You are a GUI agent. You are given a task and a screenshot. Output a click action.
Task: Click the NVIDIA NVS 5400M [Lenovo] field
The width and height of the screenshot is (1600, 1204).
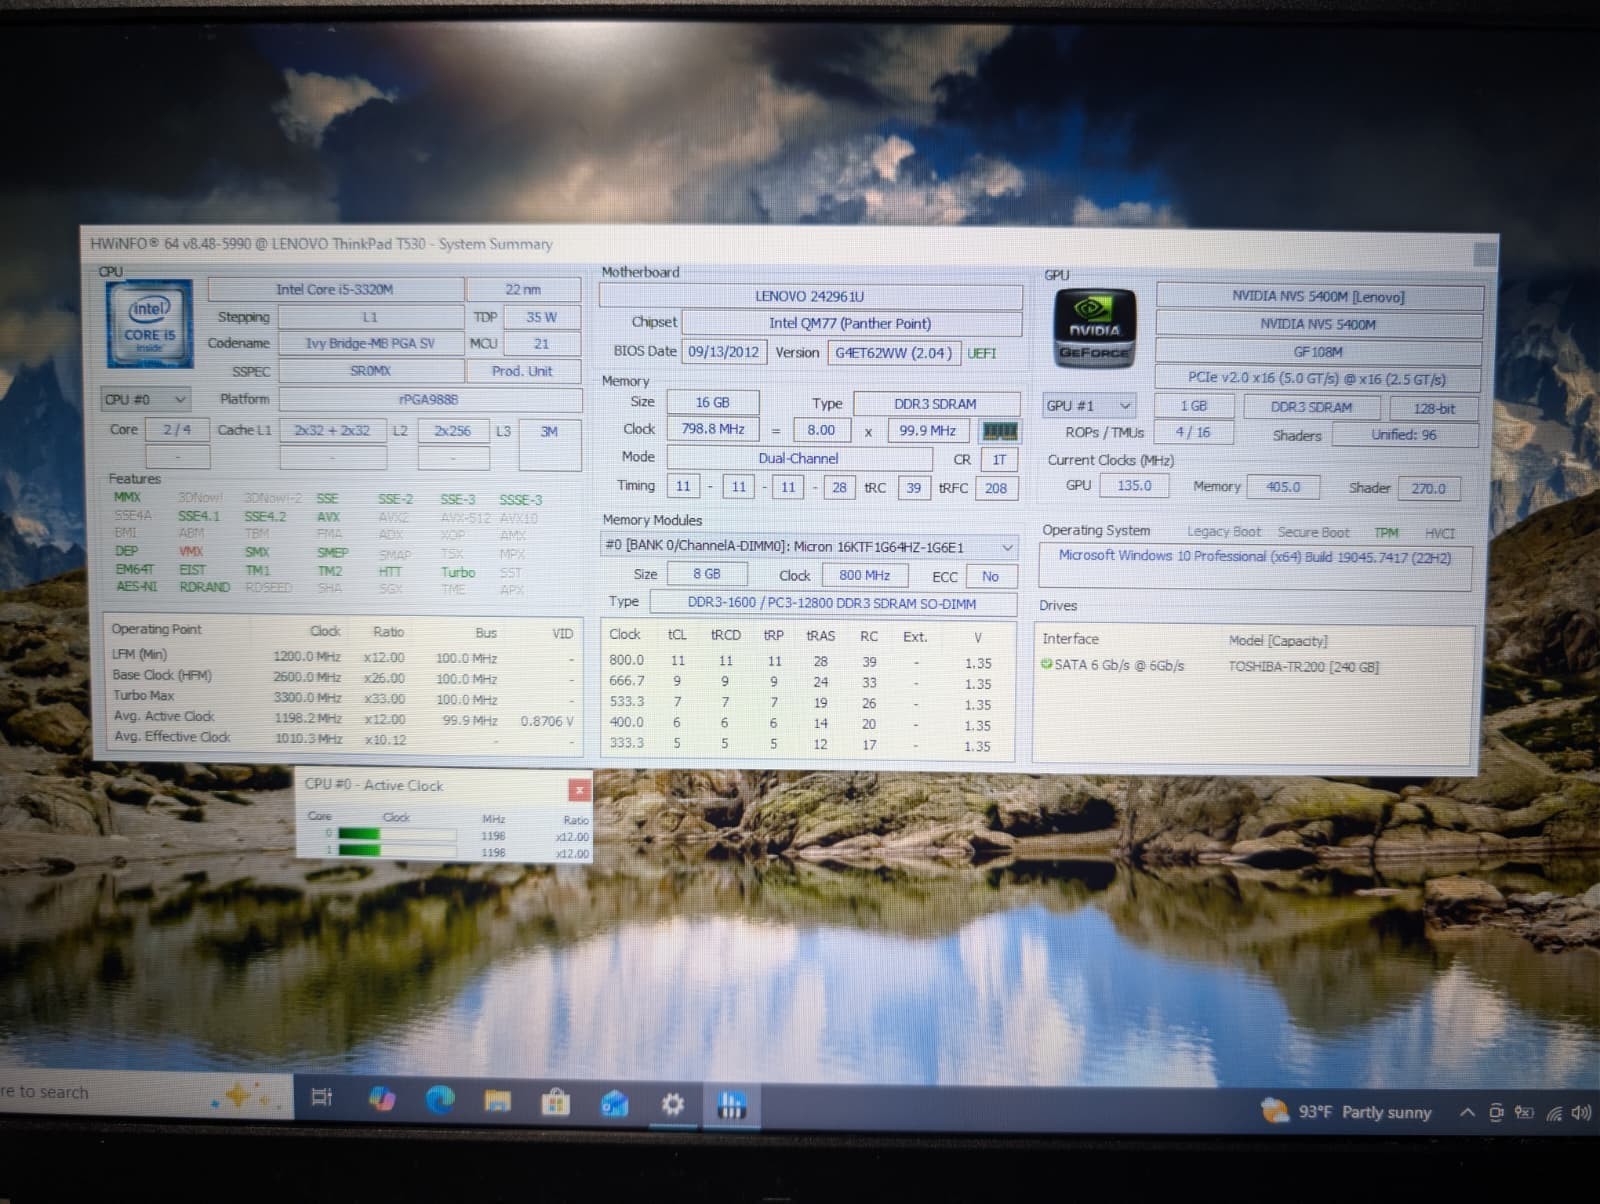(1319, 297)
